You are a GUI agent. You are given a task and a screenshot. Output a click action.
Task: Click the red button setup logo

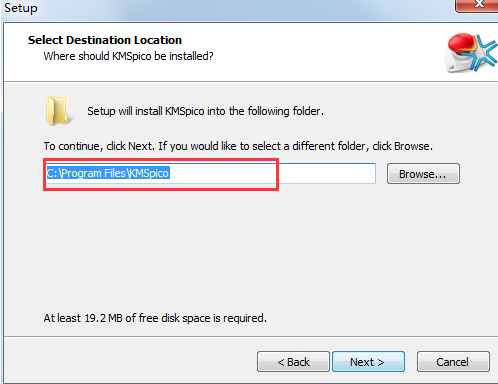coord(471,53)
